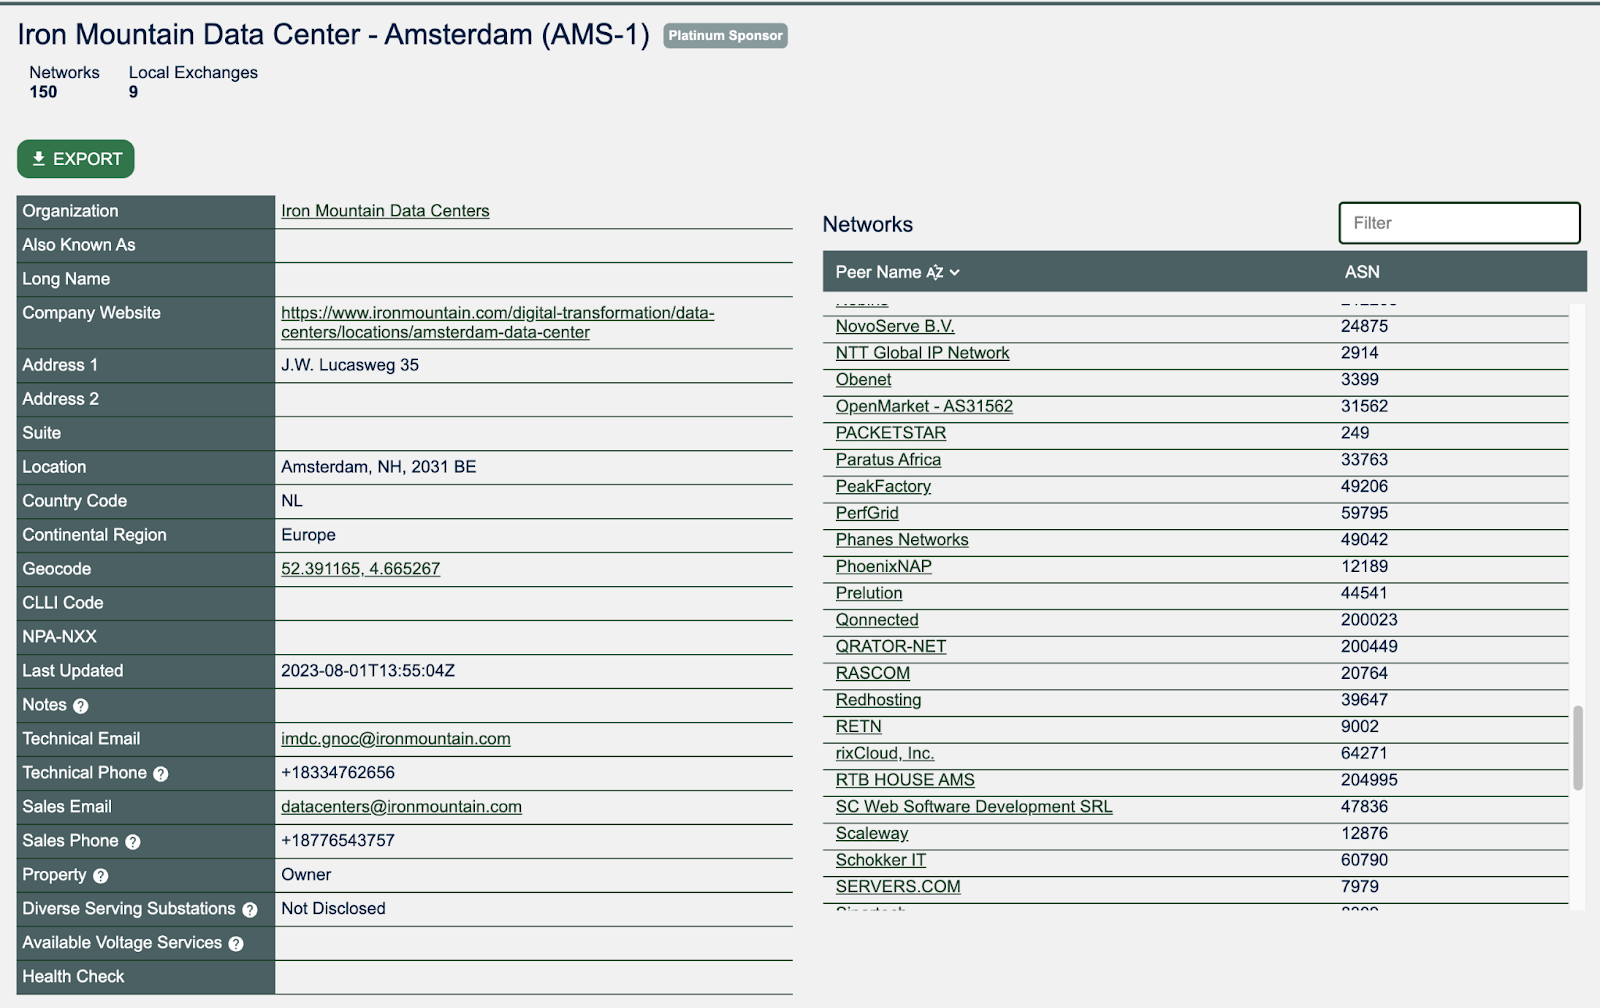Select ASN value 12876 for Scaleway
1600x1008 pixels.
[1364, 833]
